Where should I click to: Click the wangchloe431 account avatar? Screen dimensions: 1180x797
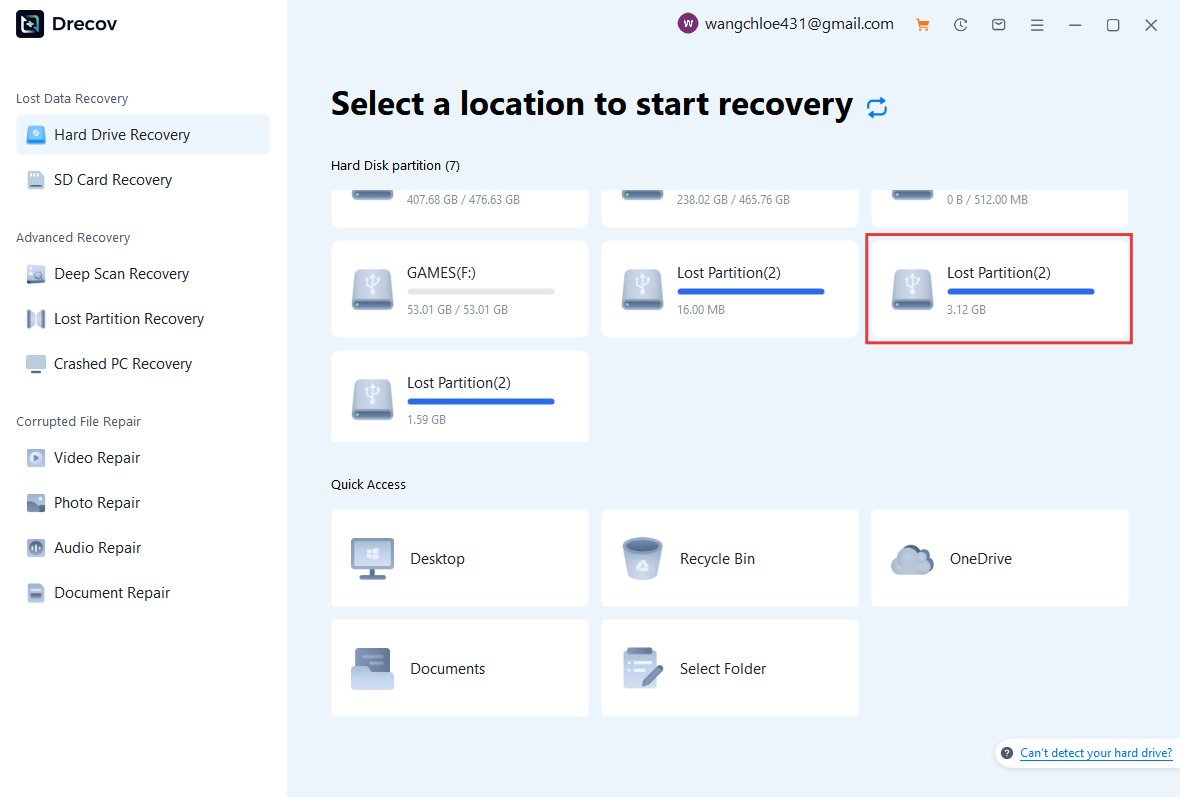click(x=688, y=23)
